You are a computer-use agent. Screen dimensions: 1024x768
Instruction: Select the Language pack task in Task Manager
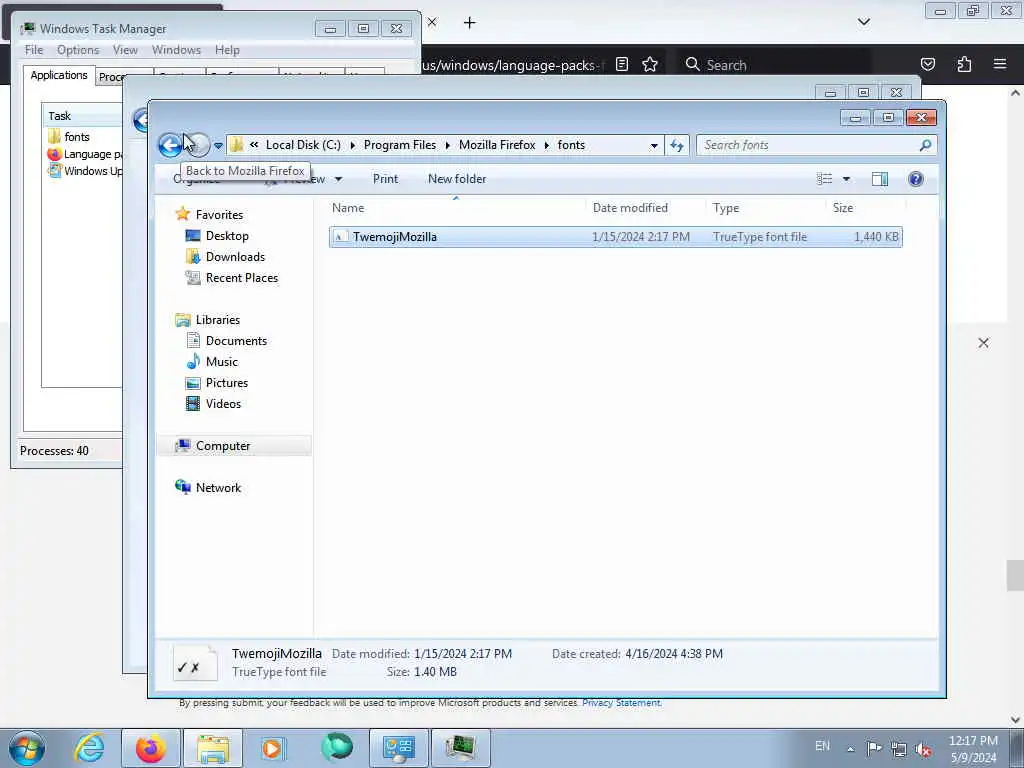(84, 154)
